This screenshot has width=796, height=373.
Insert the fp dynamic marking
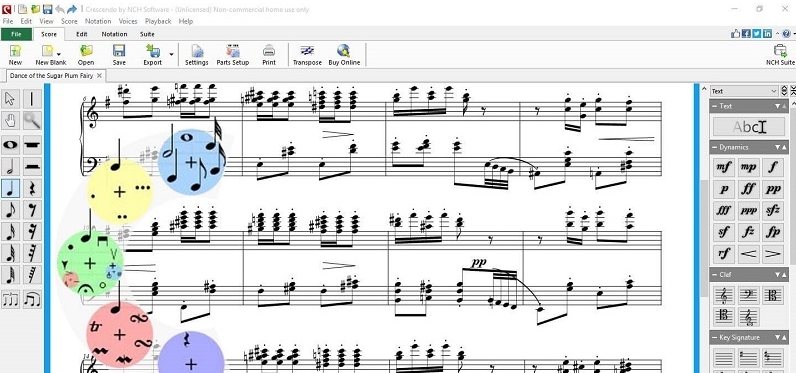click(773, 232)
